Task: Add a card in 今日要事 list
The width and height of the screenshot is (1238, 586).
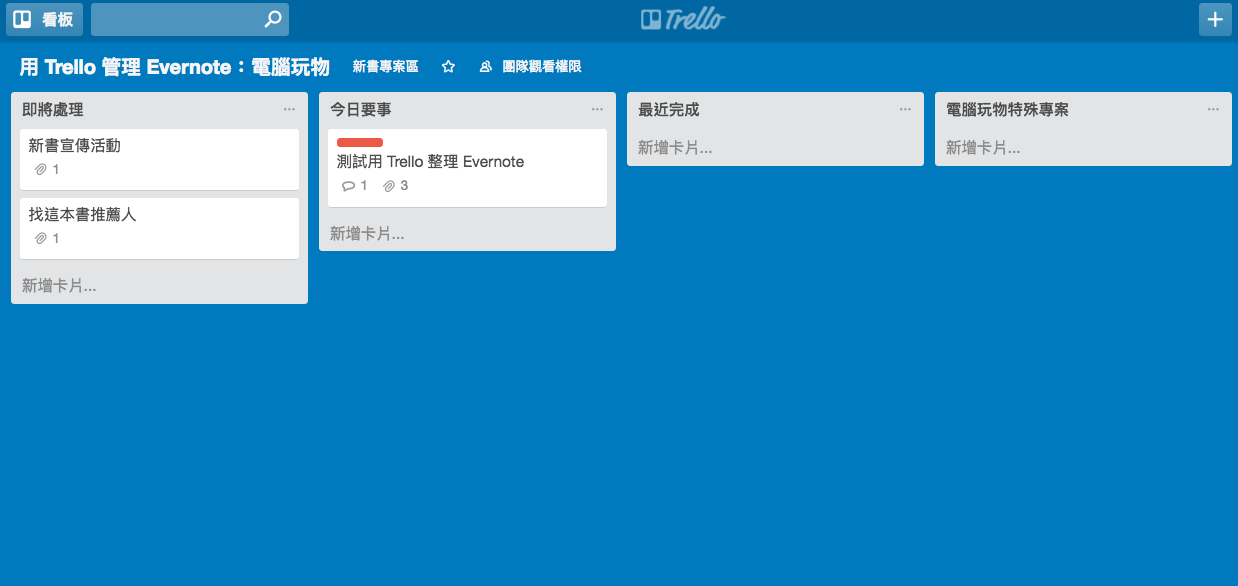Action: (x=367, y=234)
